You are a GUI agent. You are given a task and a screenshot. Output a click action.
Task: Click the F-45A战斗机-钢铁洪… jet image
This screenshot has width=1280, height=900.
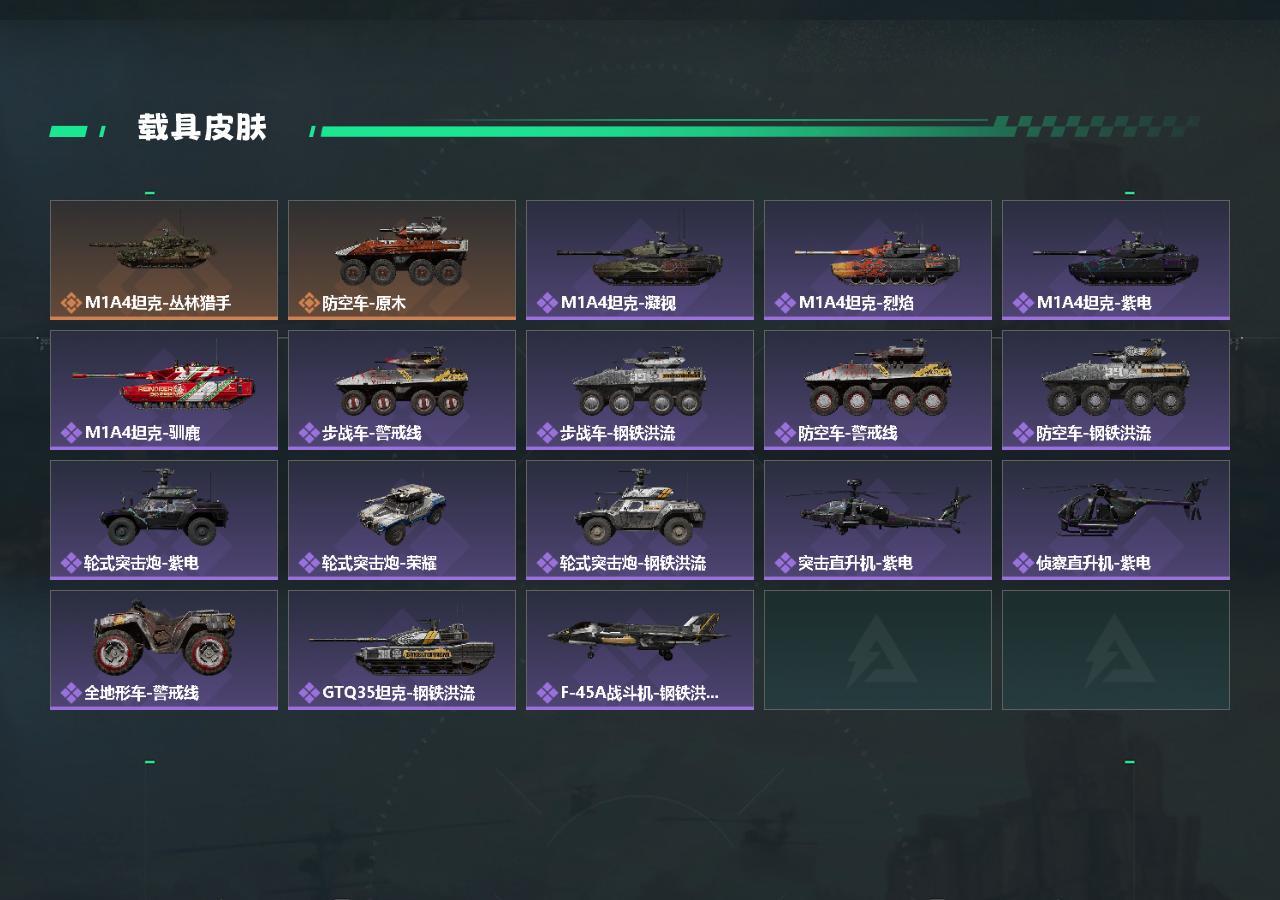pos(640,635)
